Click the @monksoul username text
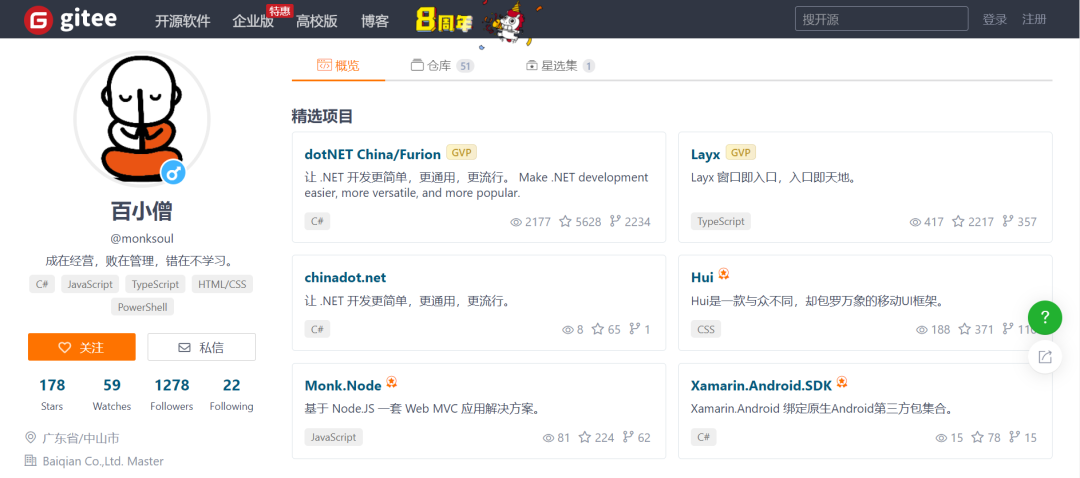 point(142,239)
